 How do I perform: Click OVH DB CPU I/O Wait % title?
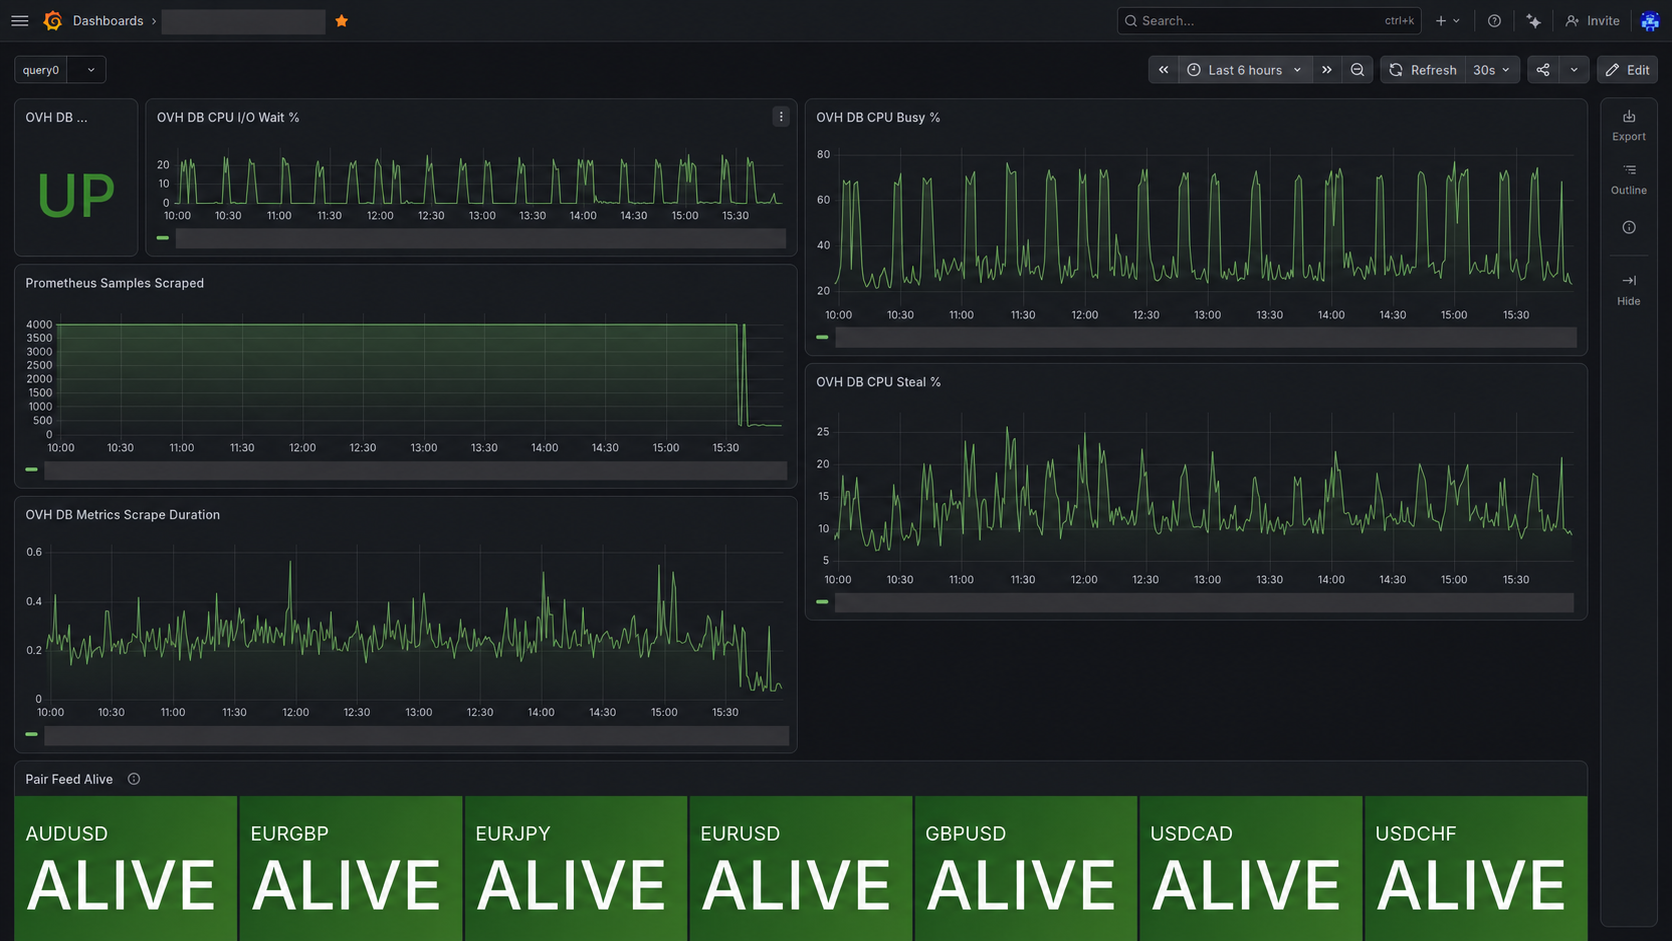point(228,117)
